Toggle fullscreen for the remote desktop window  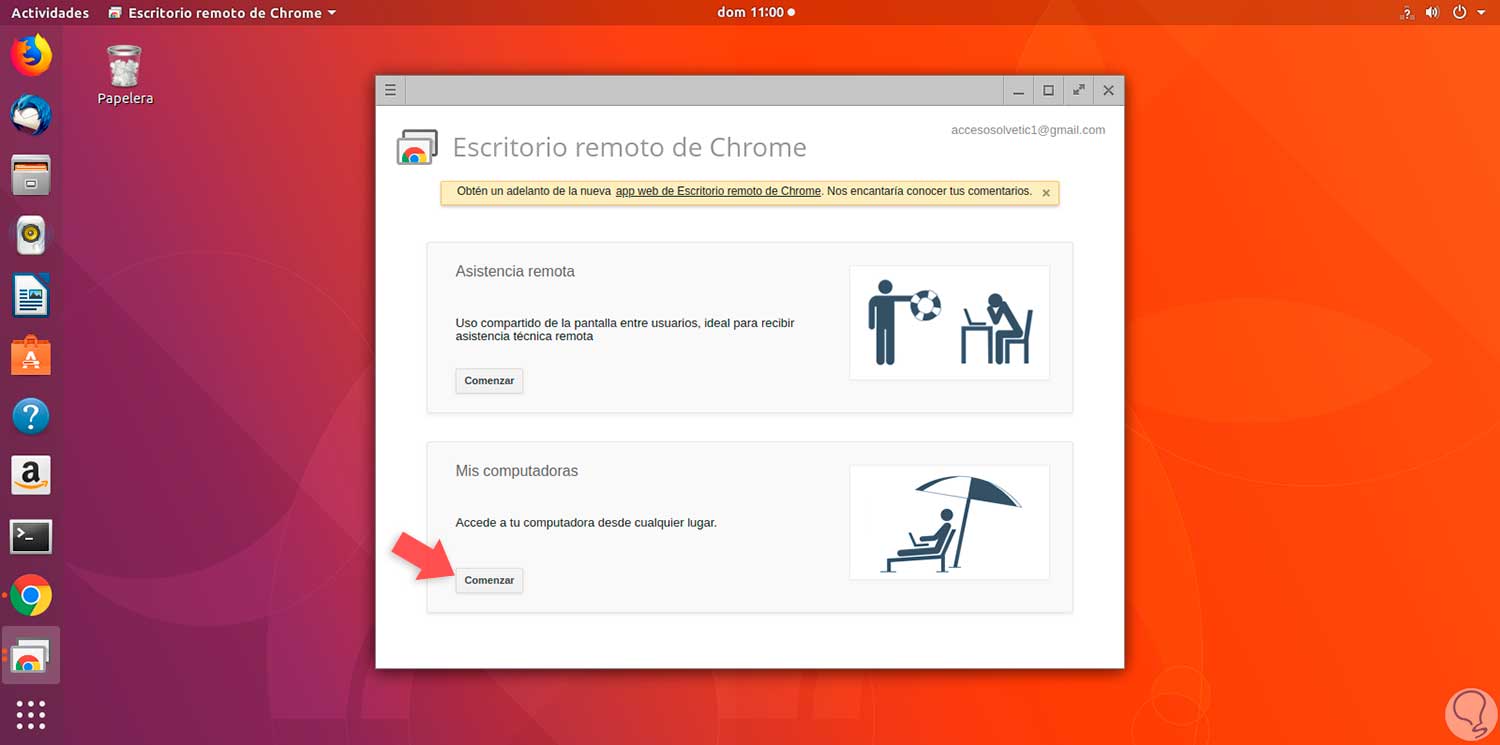[1078, 90]
